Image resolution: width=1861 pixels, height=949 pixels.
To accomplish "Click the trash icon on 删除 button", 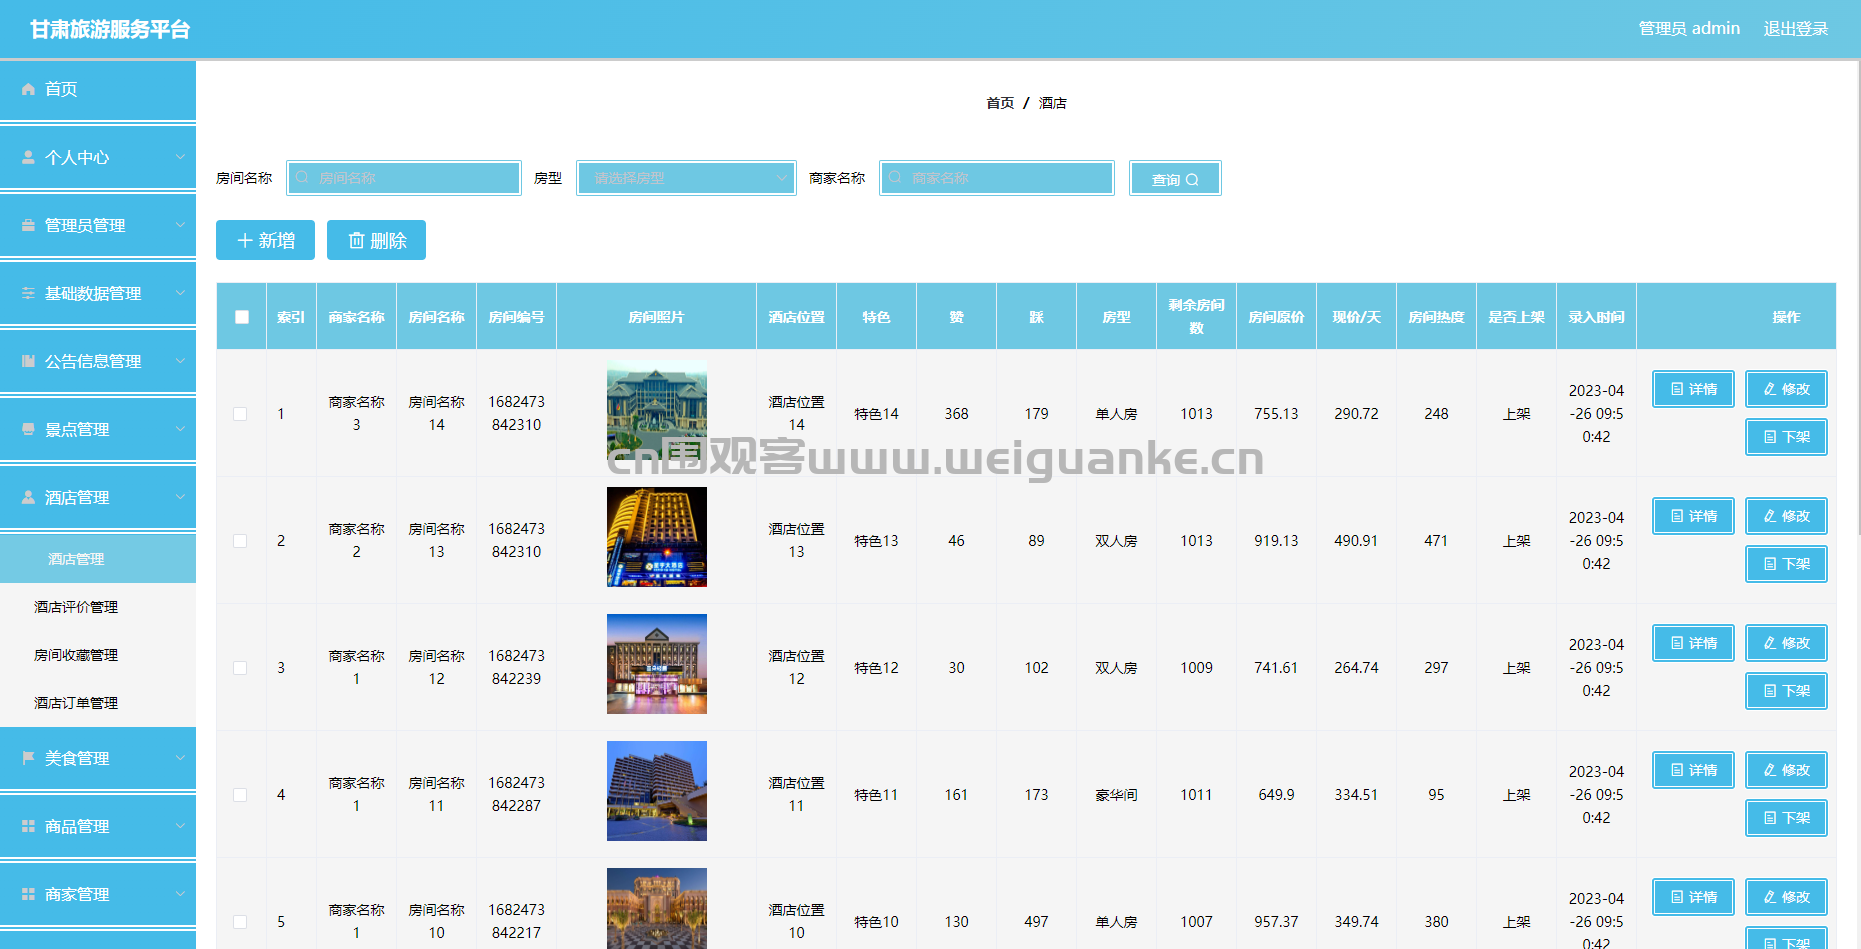I will (x=356, y=240).
